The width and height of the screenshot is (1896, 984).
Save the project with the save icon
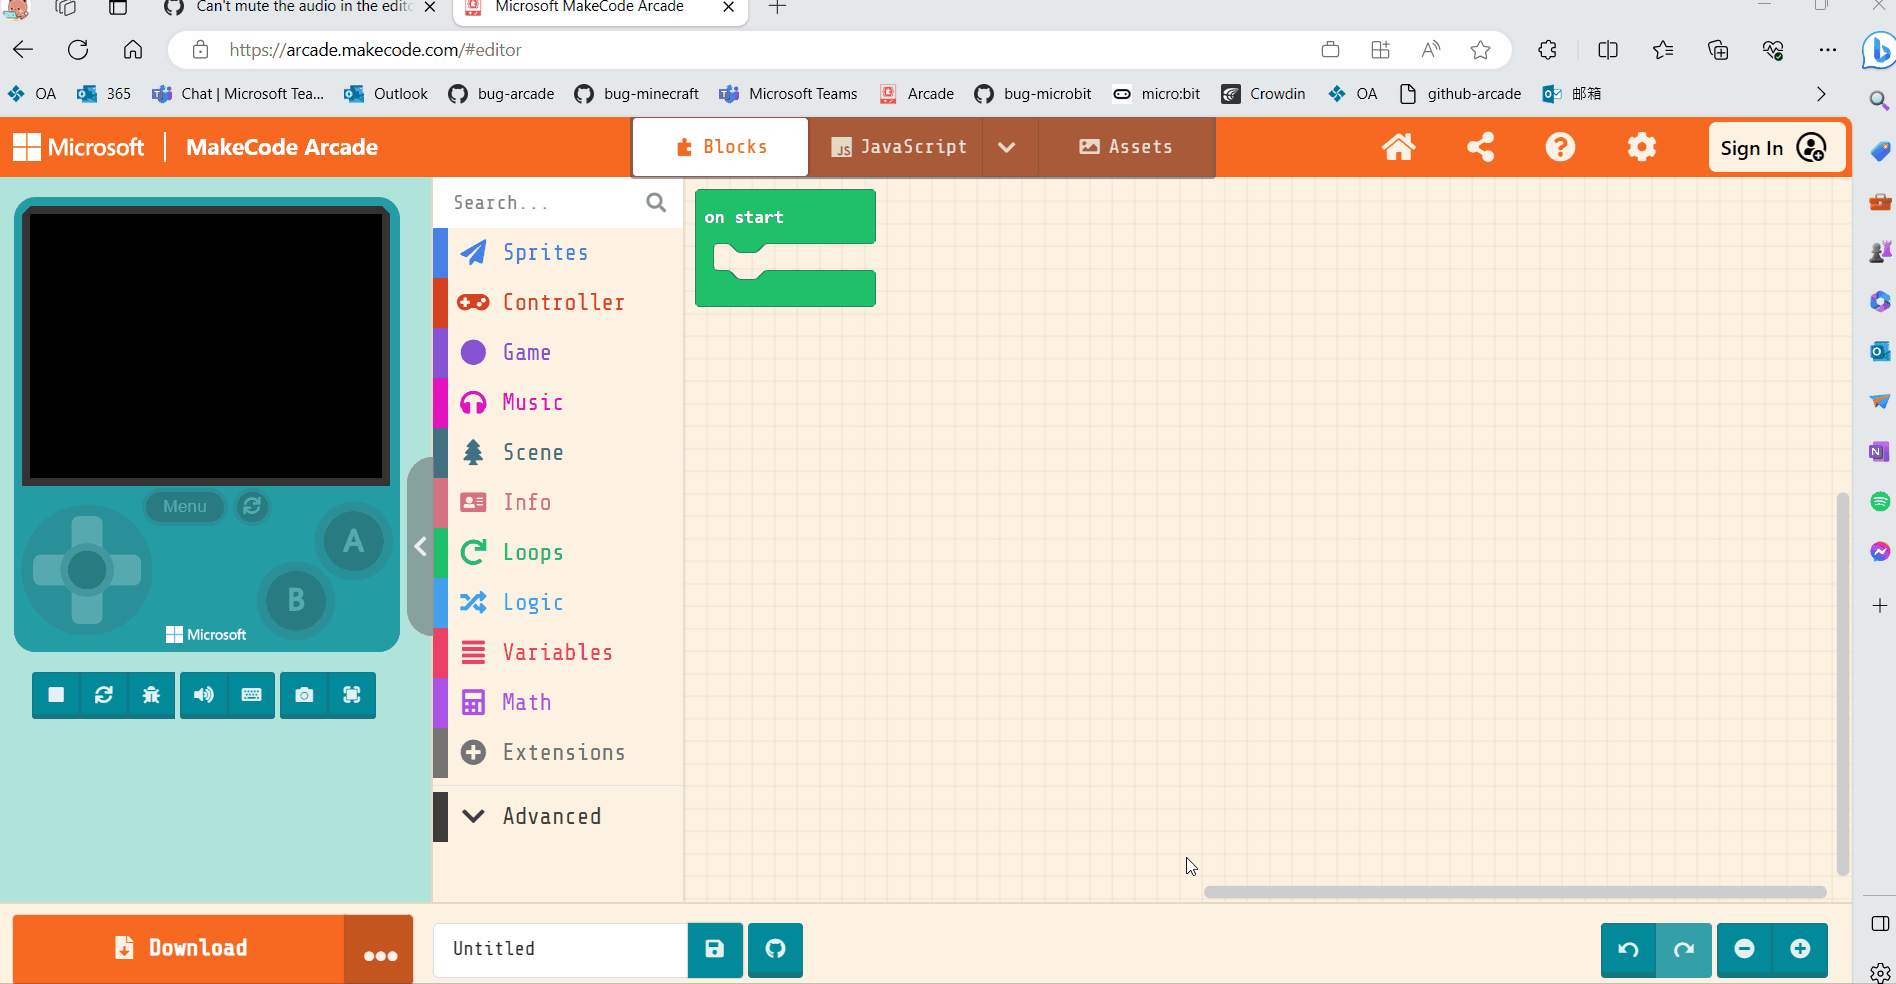[x=714, y=950]
